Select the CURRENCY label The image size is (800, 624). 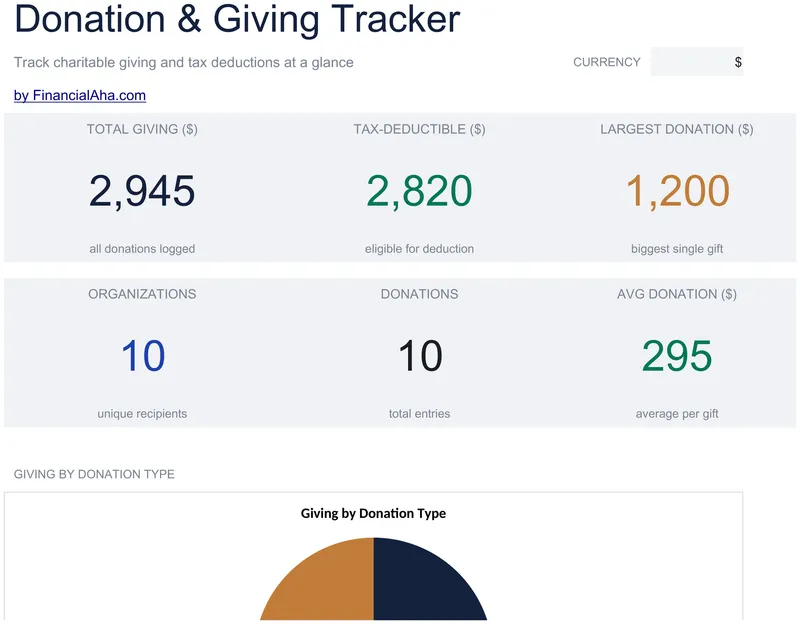tap(607, 62)
